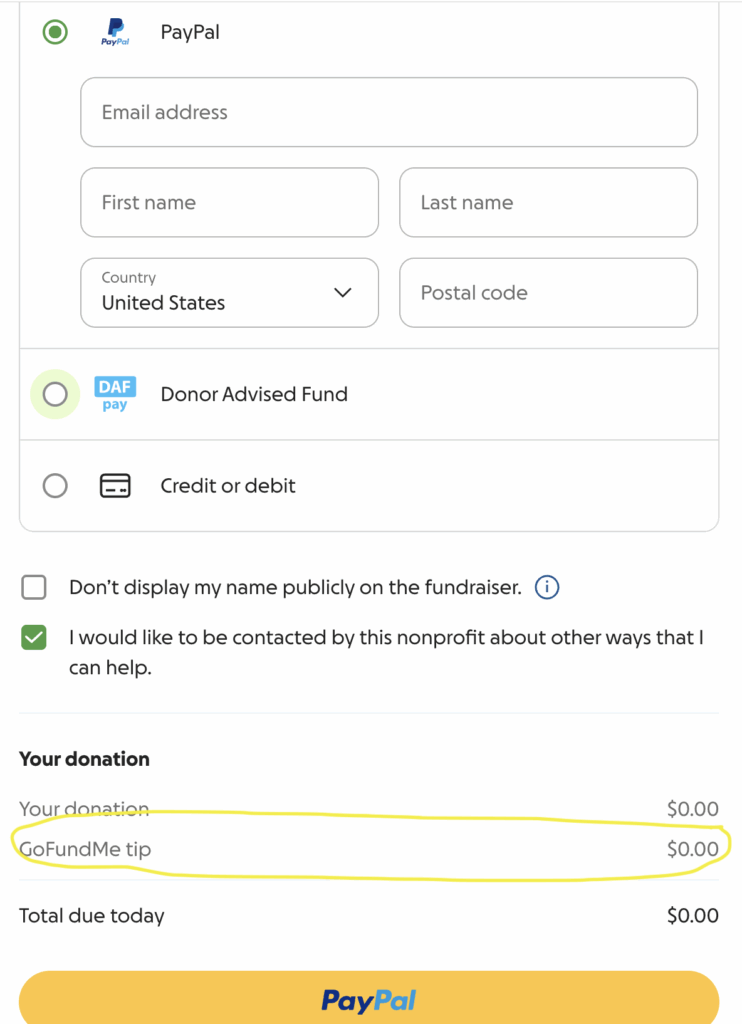Viewport: 742px width, 1024px height.
Task: Click the PayPal logo icon
Action: 115,32
